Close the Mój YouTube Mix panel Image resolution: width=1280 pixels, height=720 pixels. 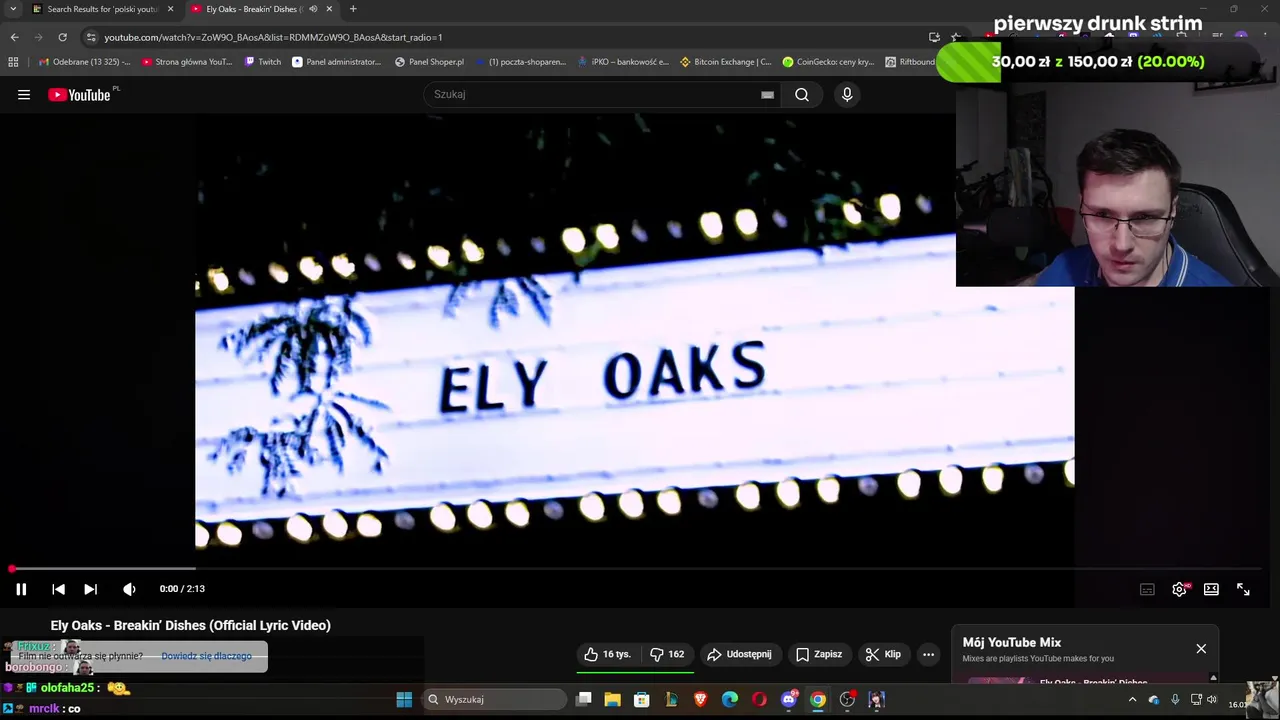click(1201, 649)
